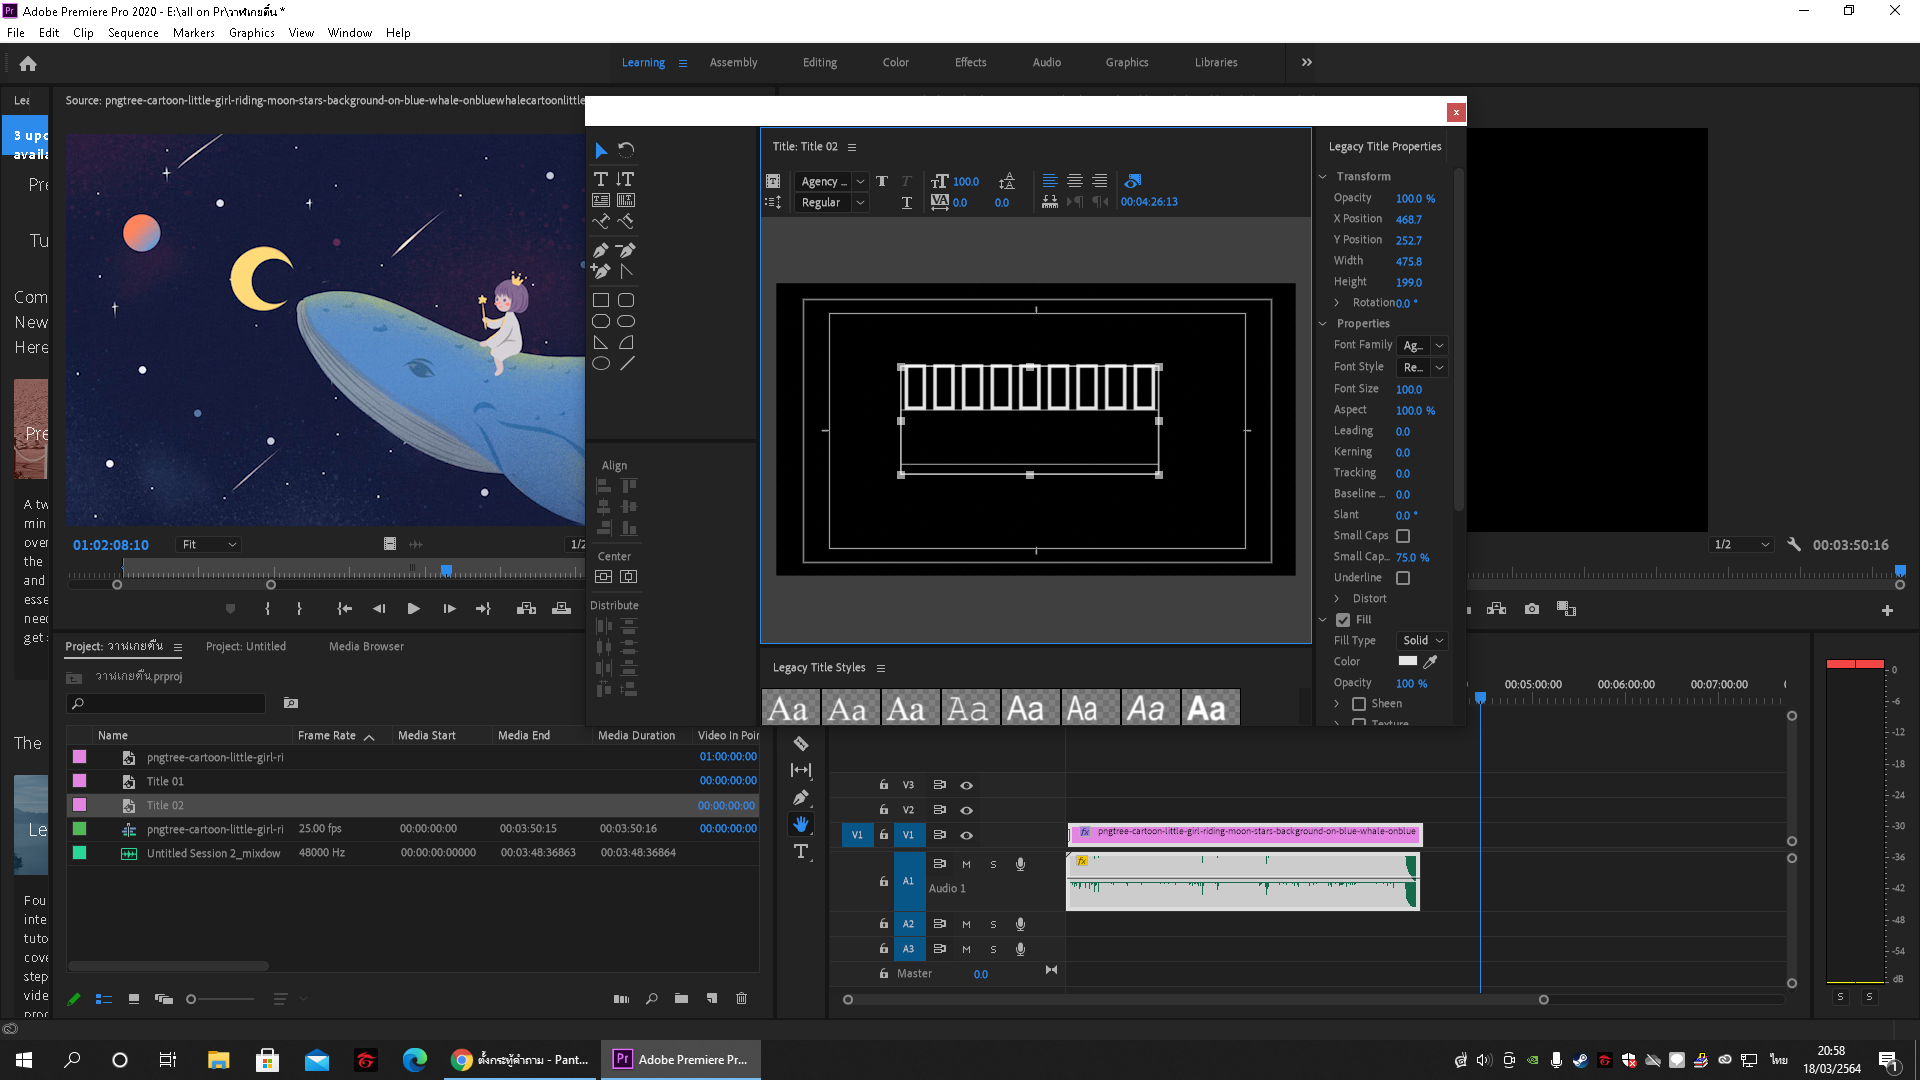1920x1080 pixels.
Task: Expand the Distort section
Action: point(1337,599)
